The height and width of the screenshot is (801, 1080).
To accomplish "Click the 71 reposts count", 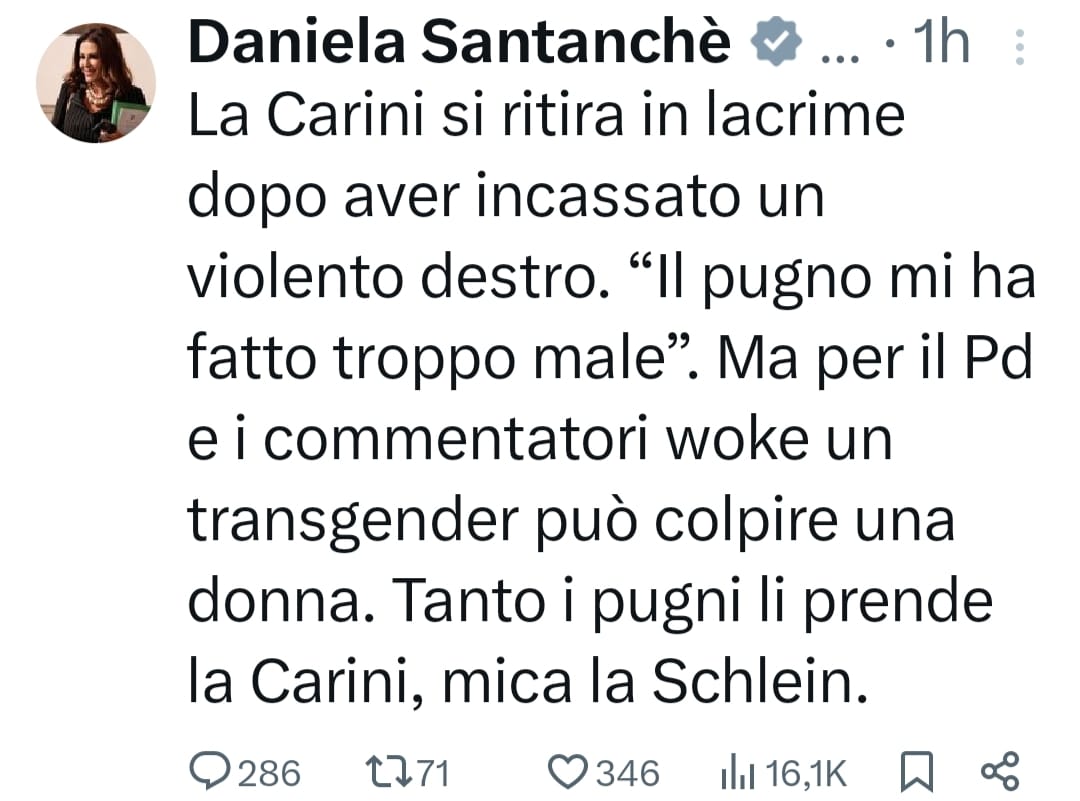I will point(431,773).
